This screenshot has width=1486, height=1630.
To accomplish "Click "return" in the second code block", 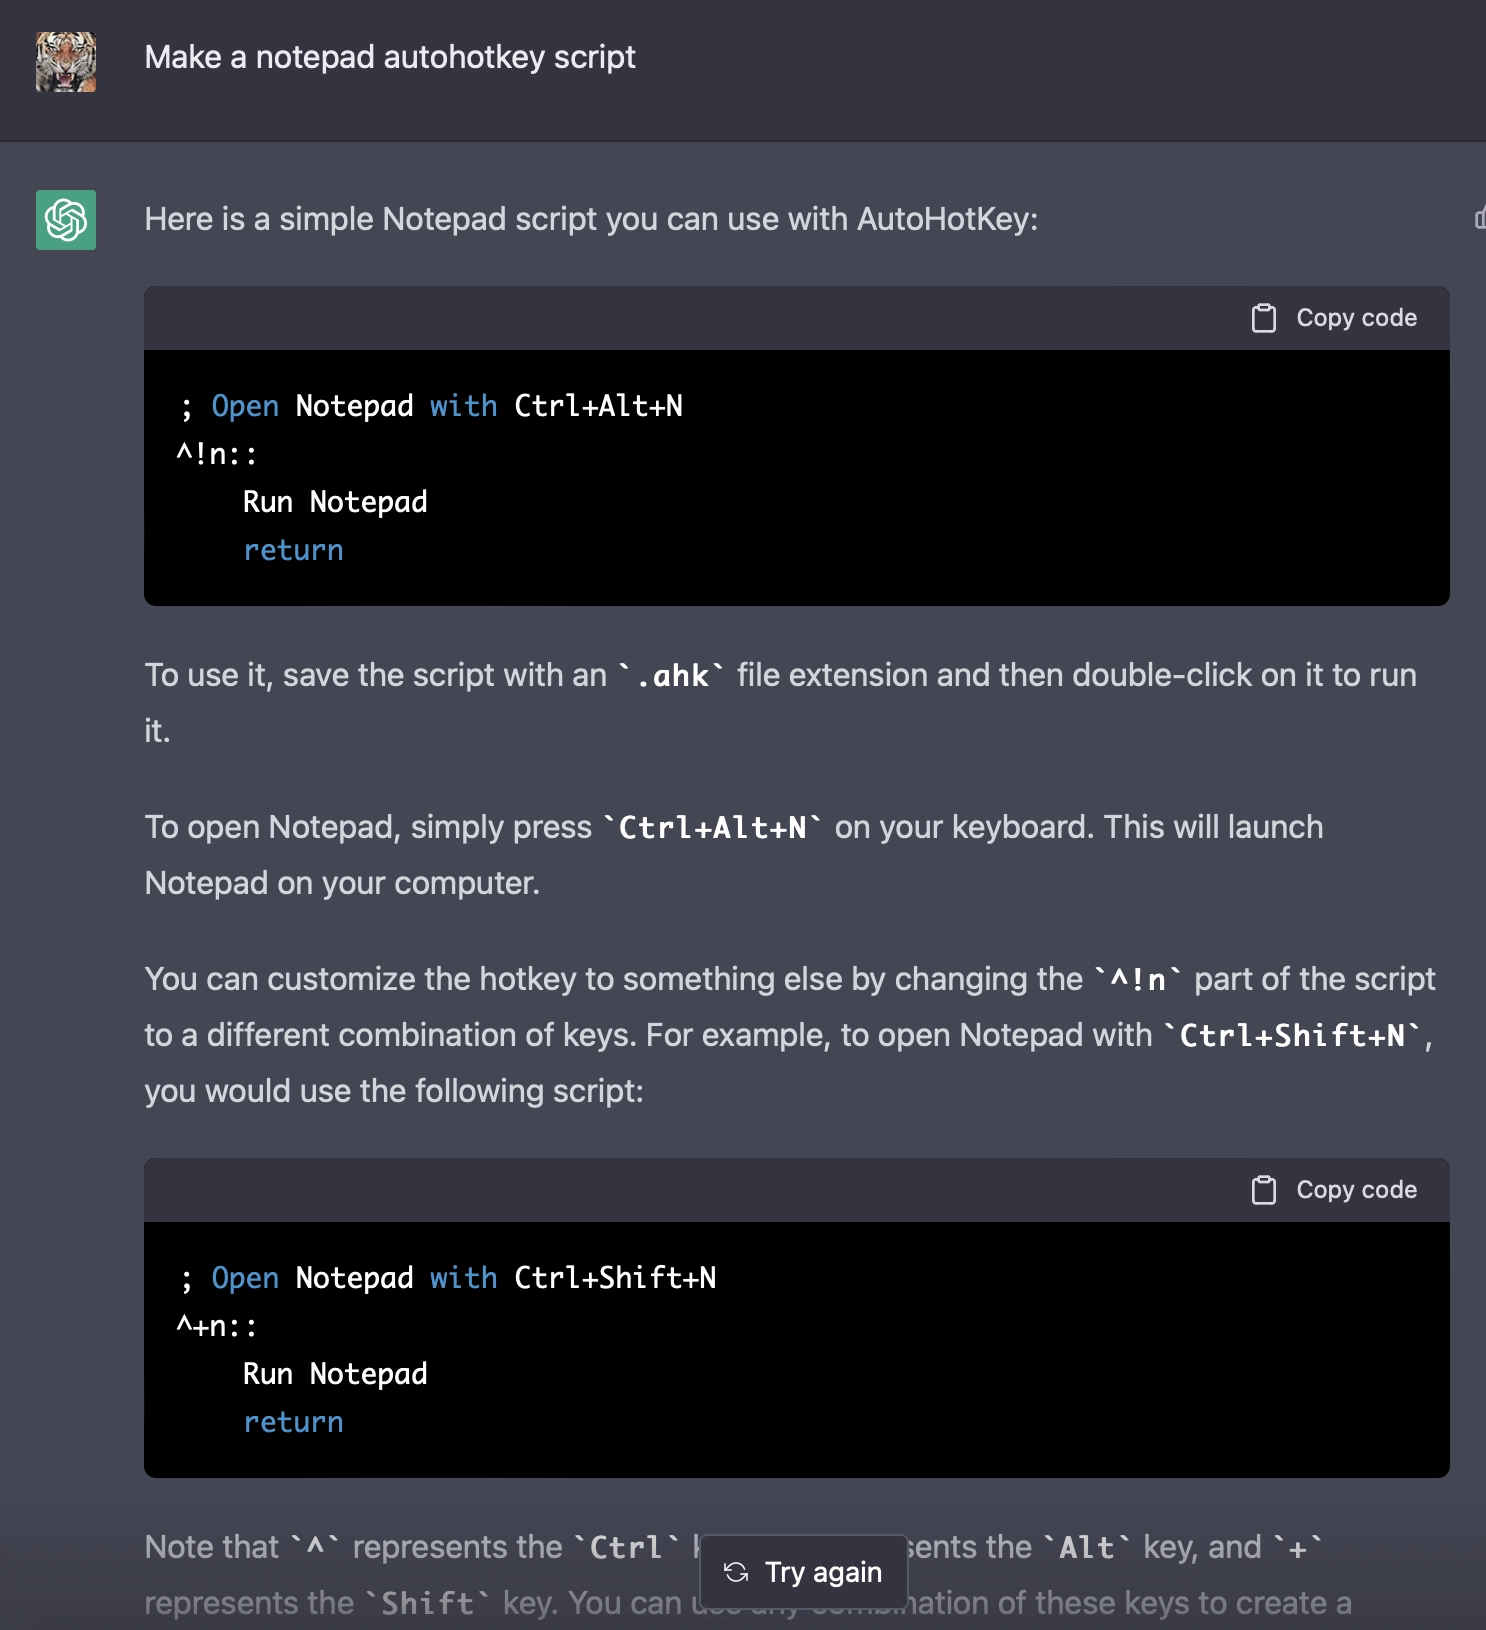I will [x=293, y=1422].
